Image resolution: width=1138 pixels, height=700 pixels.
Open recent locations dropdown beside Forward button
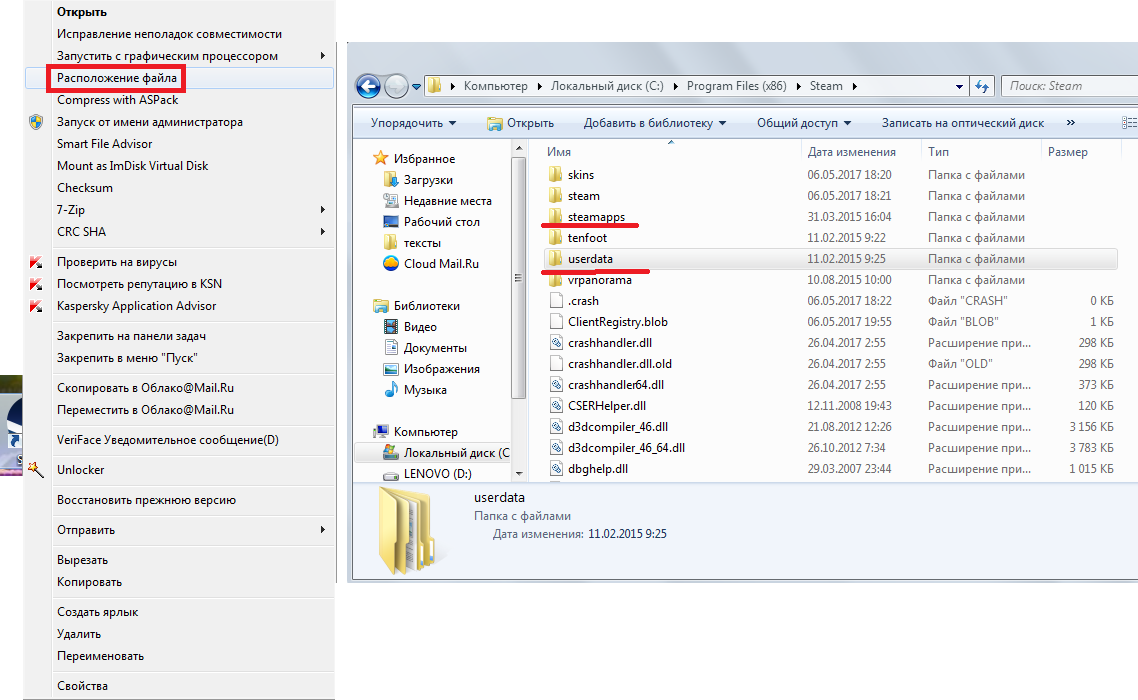click(417, 86)
